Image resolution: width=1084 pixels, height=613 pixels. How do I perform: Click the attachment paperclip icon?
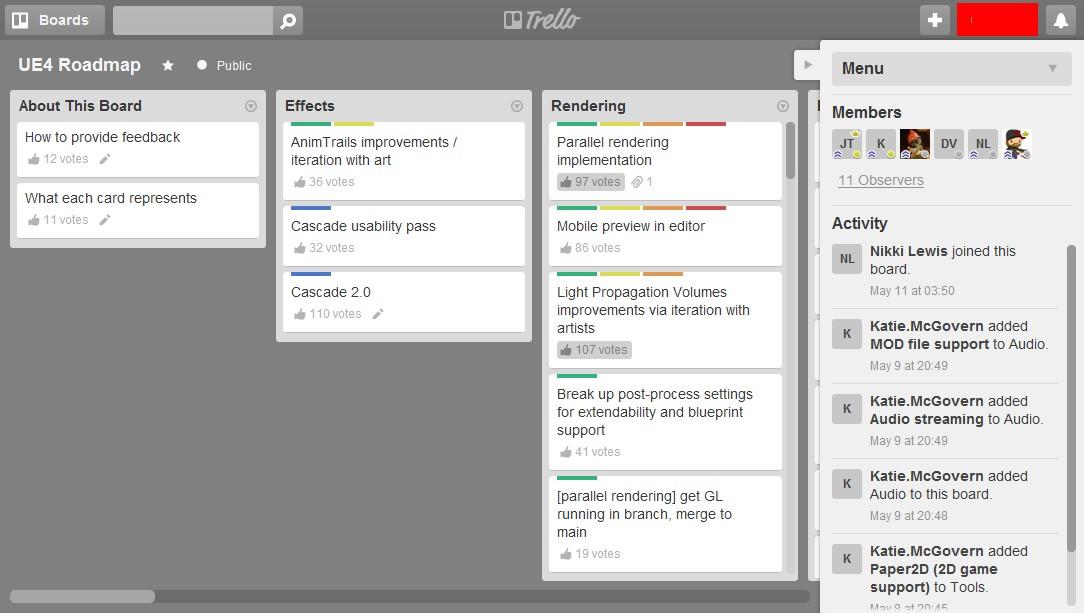click(637, 182)
